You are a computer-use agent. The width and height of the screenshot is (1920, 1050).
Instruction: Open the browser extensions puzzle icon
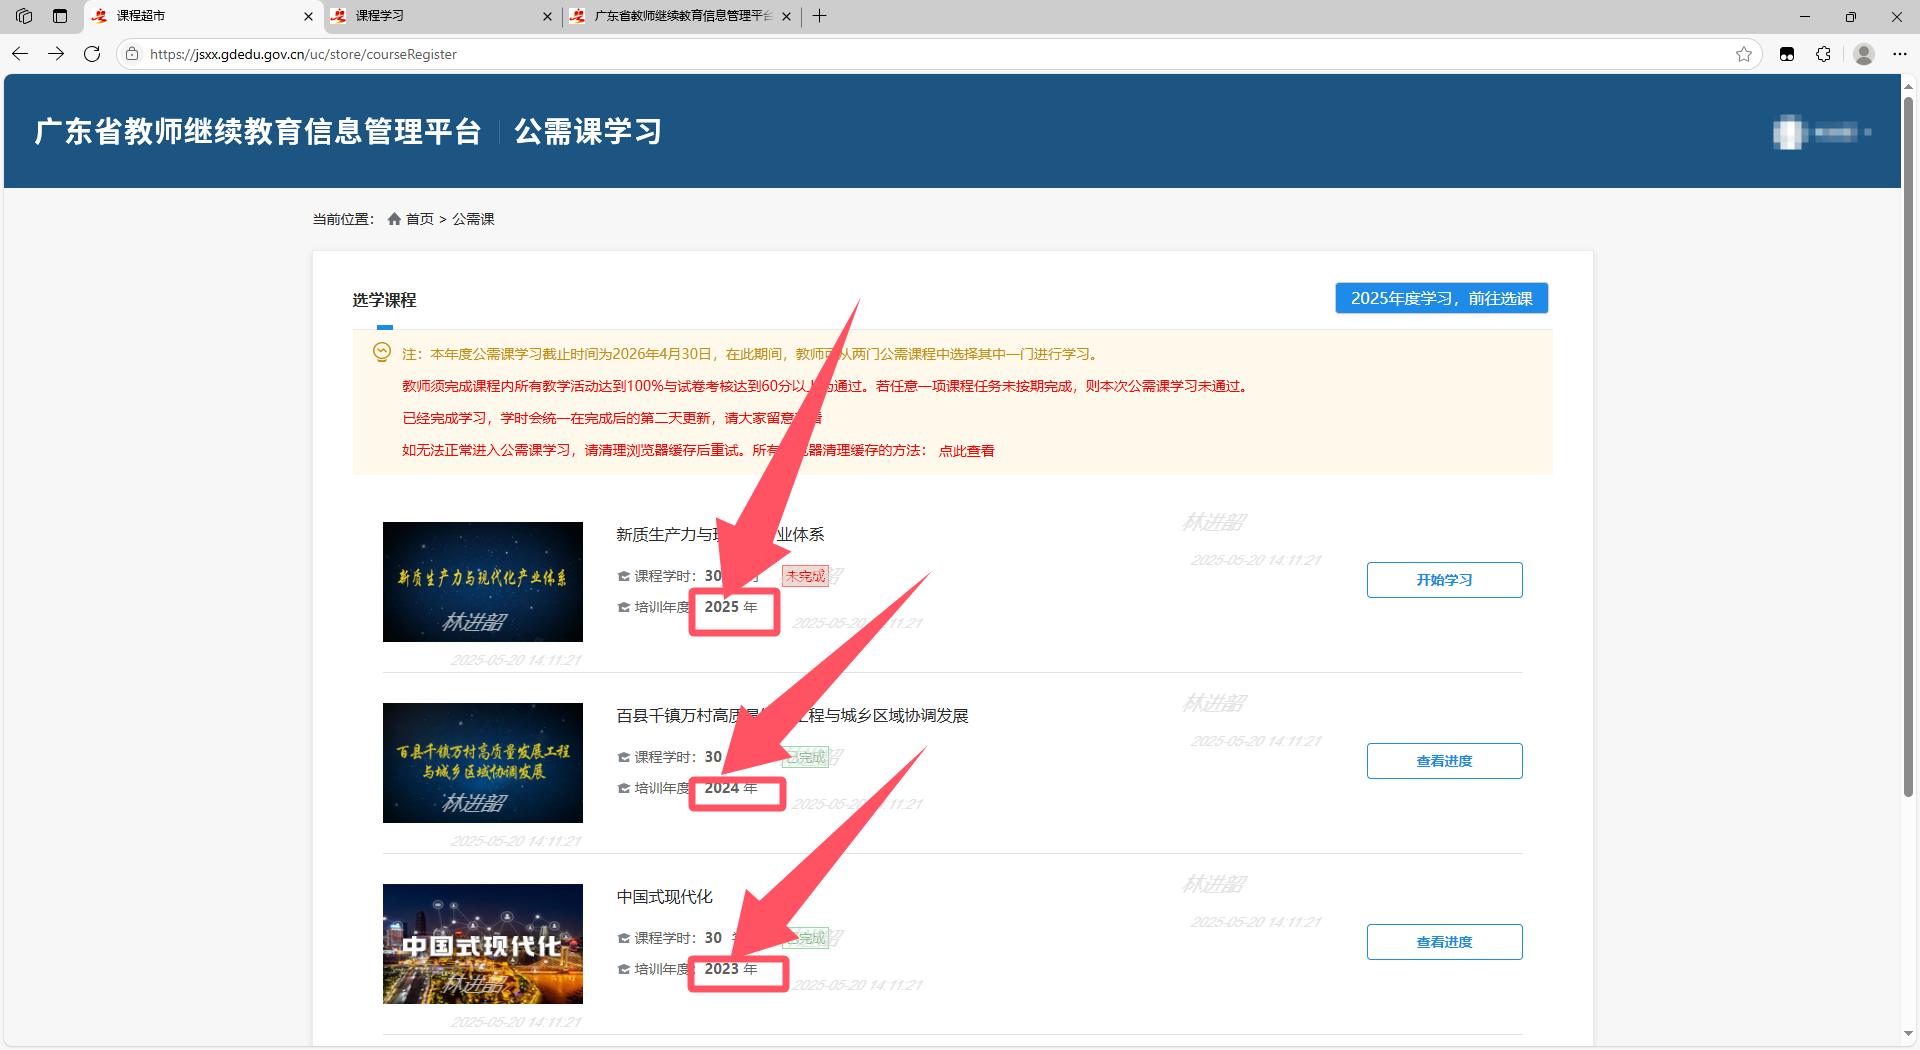(1823, 54)
